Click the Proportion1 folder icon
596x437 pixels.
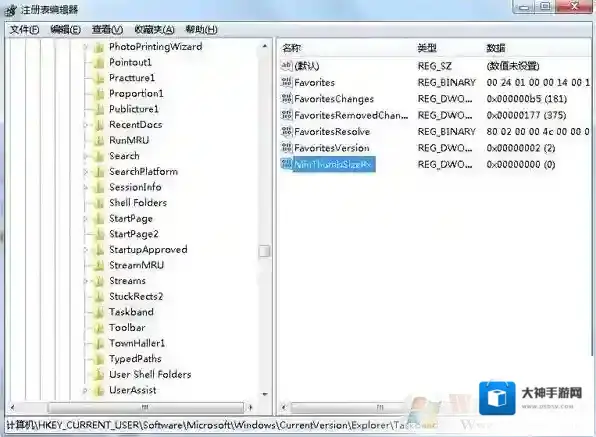click(99, 94)
